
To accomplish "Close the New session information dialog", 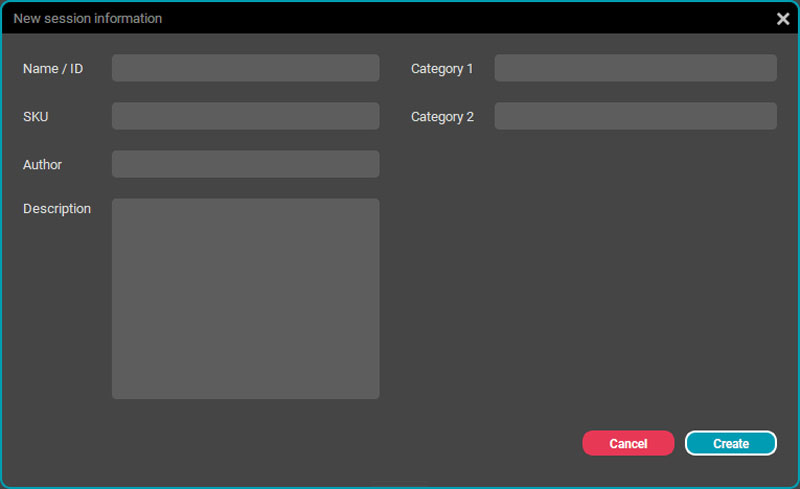I will [783, 19].
